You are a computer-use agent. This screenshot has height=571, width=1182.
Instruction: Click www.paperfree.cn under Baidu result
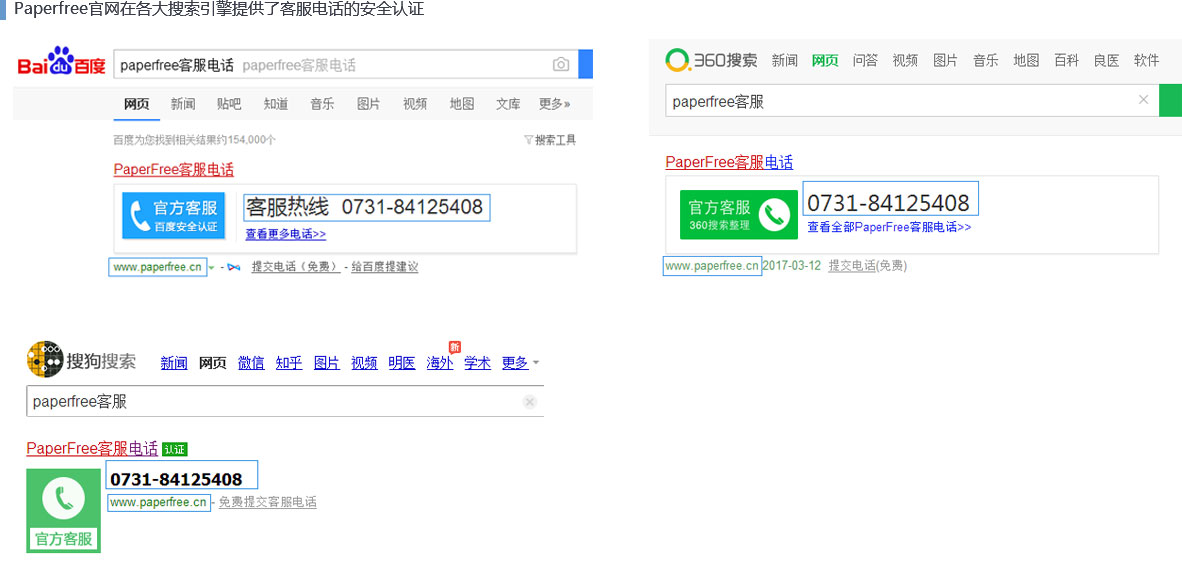tap(158, 267)
